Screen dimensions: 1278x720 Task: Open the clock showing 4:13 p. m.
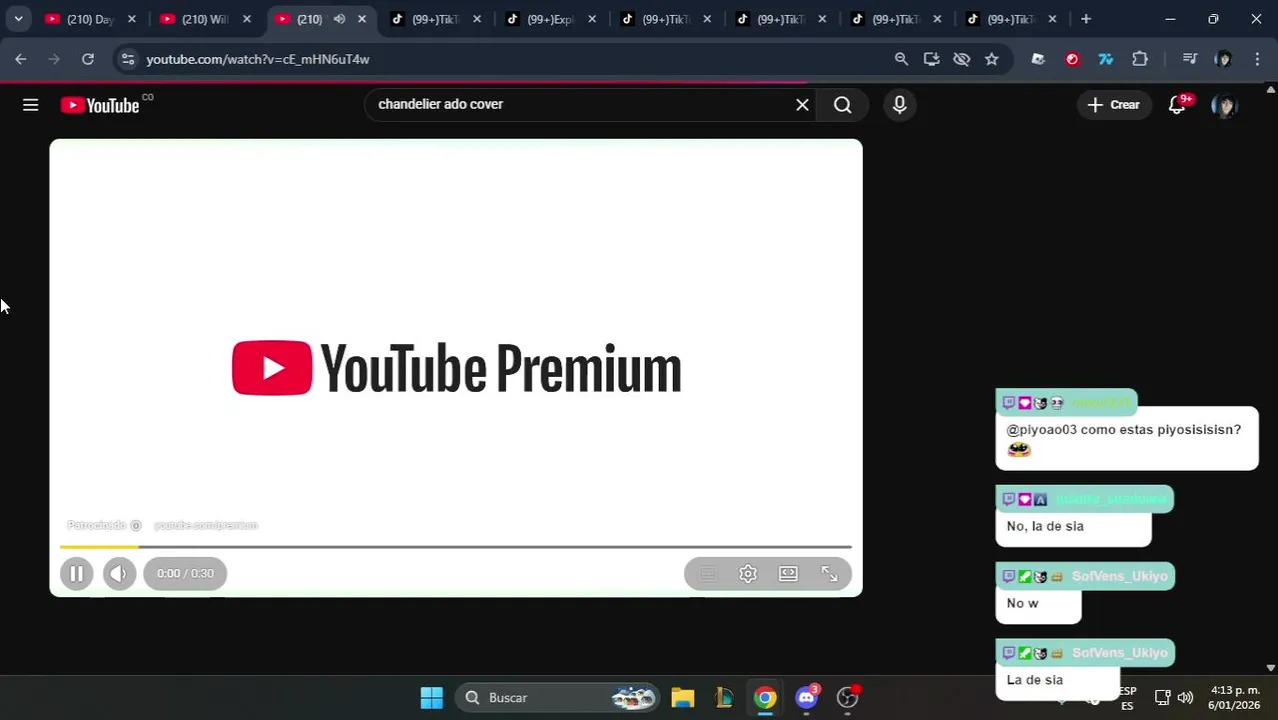(1235, 698)
